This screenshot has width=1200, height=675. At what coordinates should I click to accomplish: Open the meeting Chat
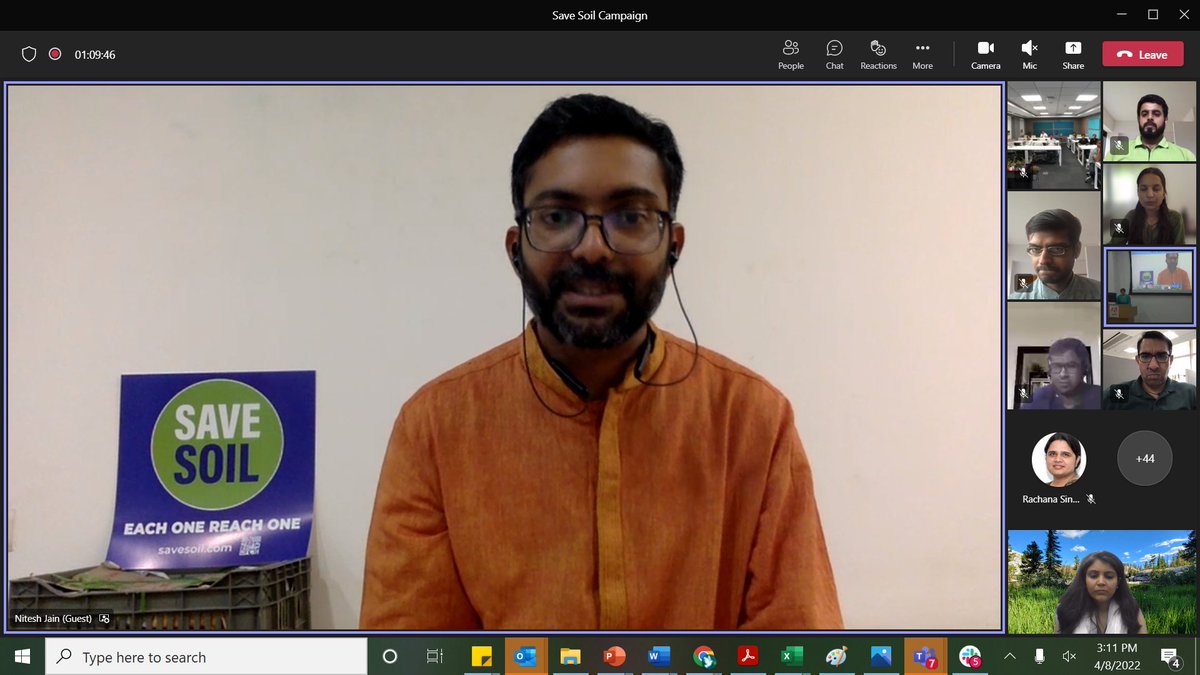(834, 54)
